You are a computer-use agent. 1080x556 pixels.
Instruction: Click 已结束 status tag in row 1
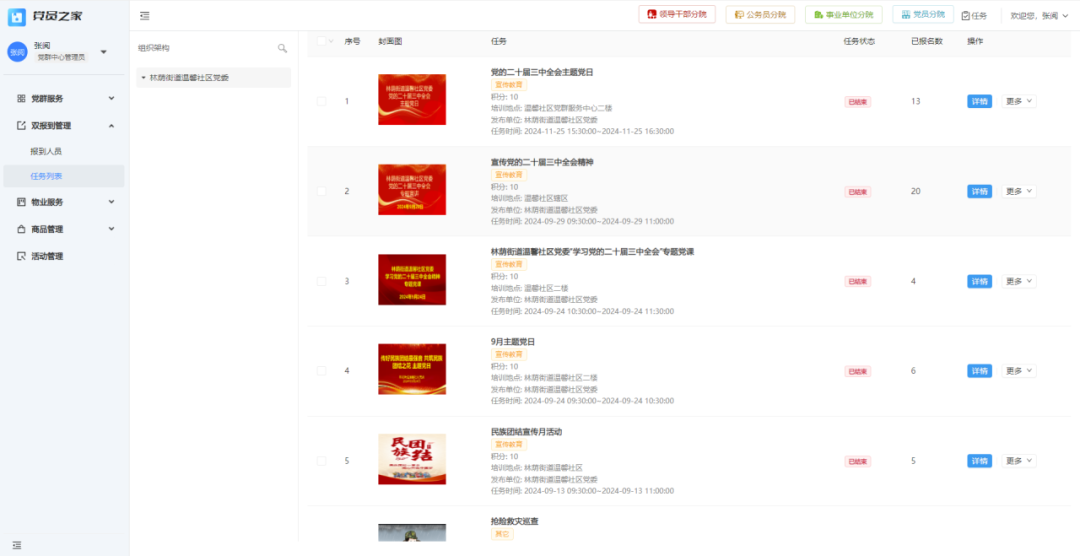click(858, 102)
